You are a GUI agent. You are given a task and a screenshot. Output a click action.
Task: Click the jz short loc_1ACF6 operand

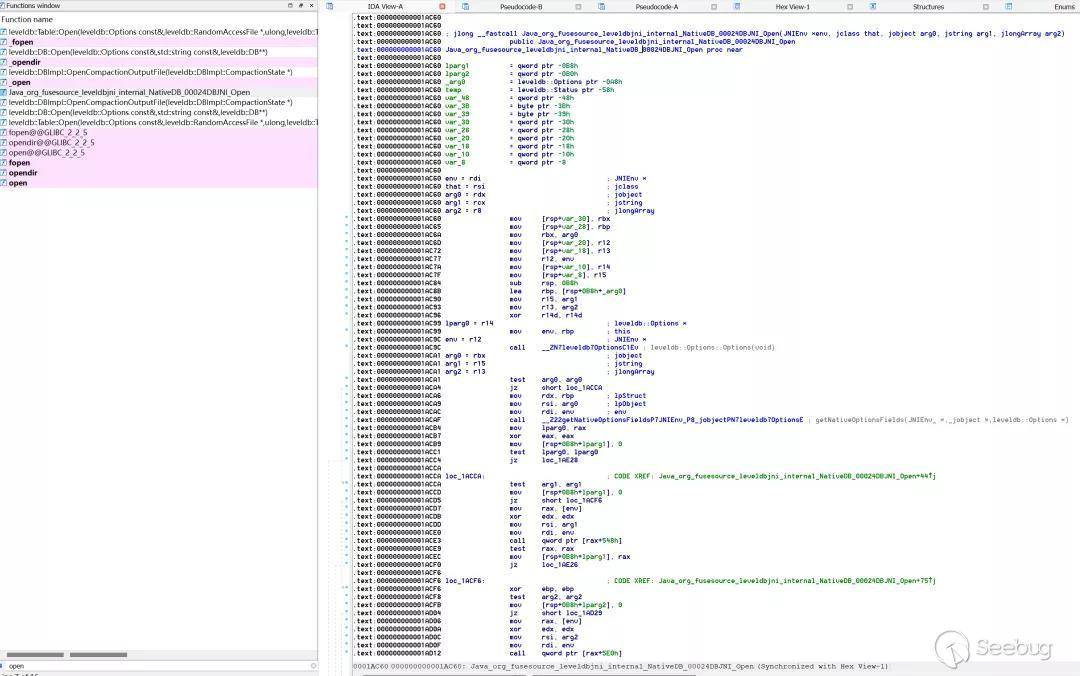572,500
